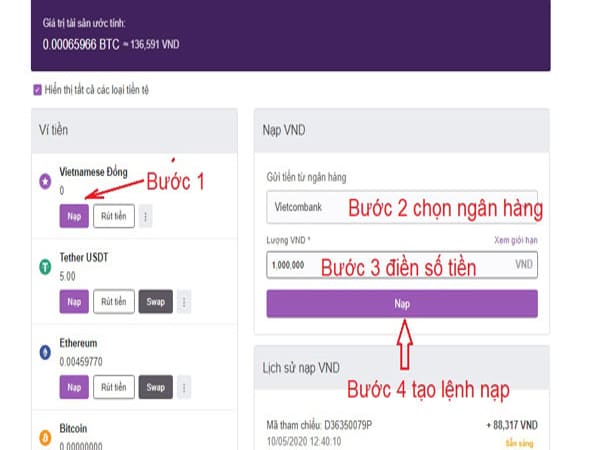Click Rút tiền button under Vietnamese Đồng
This screenshot has height=450, width=600.
[114, 216]
